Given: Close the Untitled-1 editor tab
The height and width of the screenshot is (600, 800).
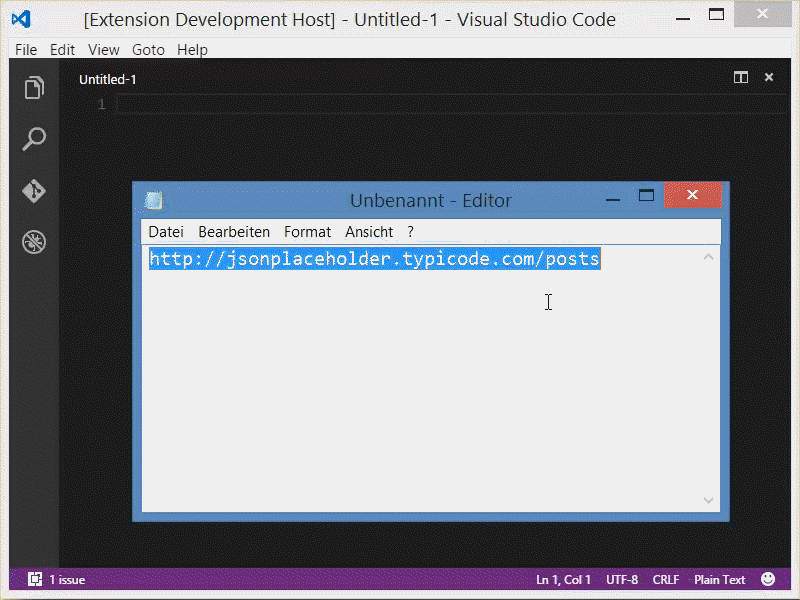Looking at the screenshot, I should [x=769, y=77].
